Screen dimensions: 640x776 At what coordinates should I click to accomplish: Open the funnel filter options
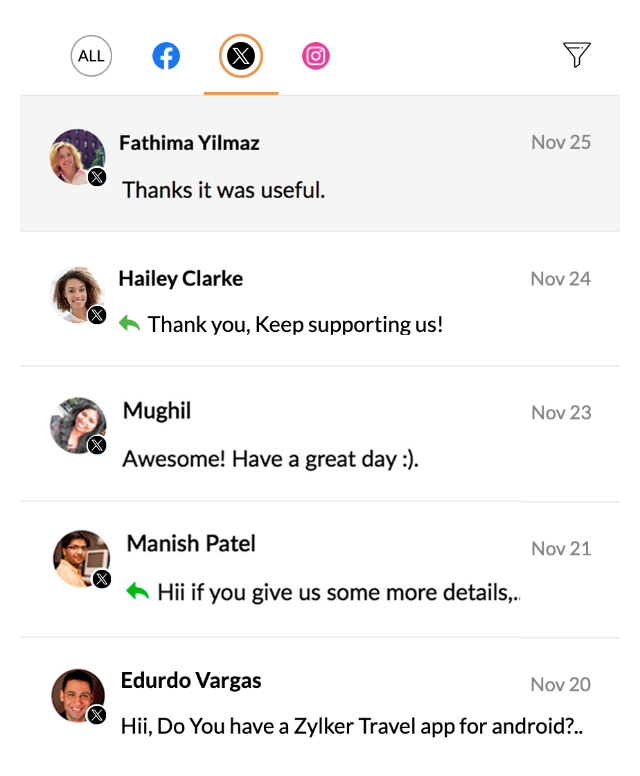(577, 54)
